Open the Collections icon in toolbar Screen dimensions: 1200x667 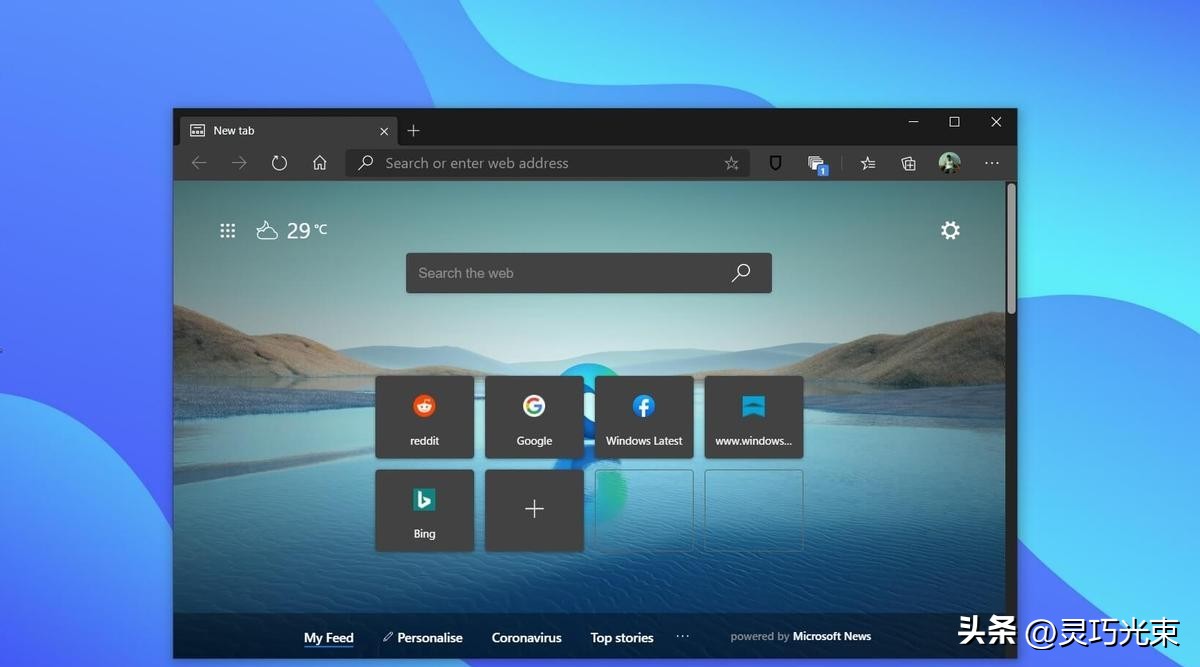pyautogui.click(x=908, y=163)
